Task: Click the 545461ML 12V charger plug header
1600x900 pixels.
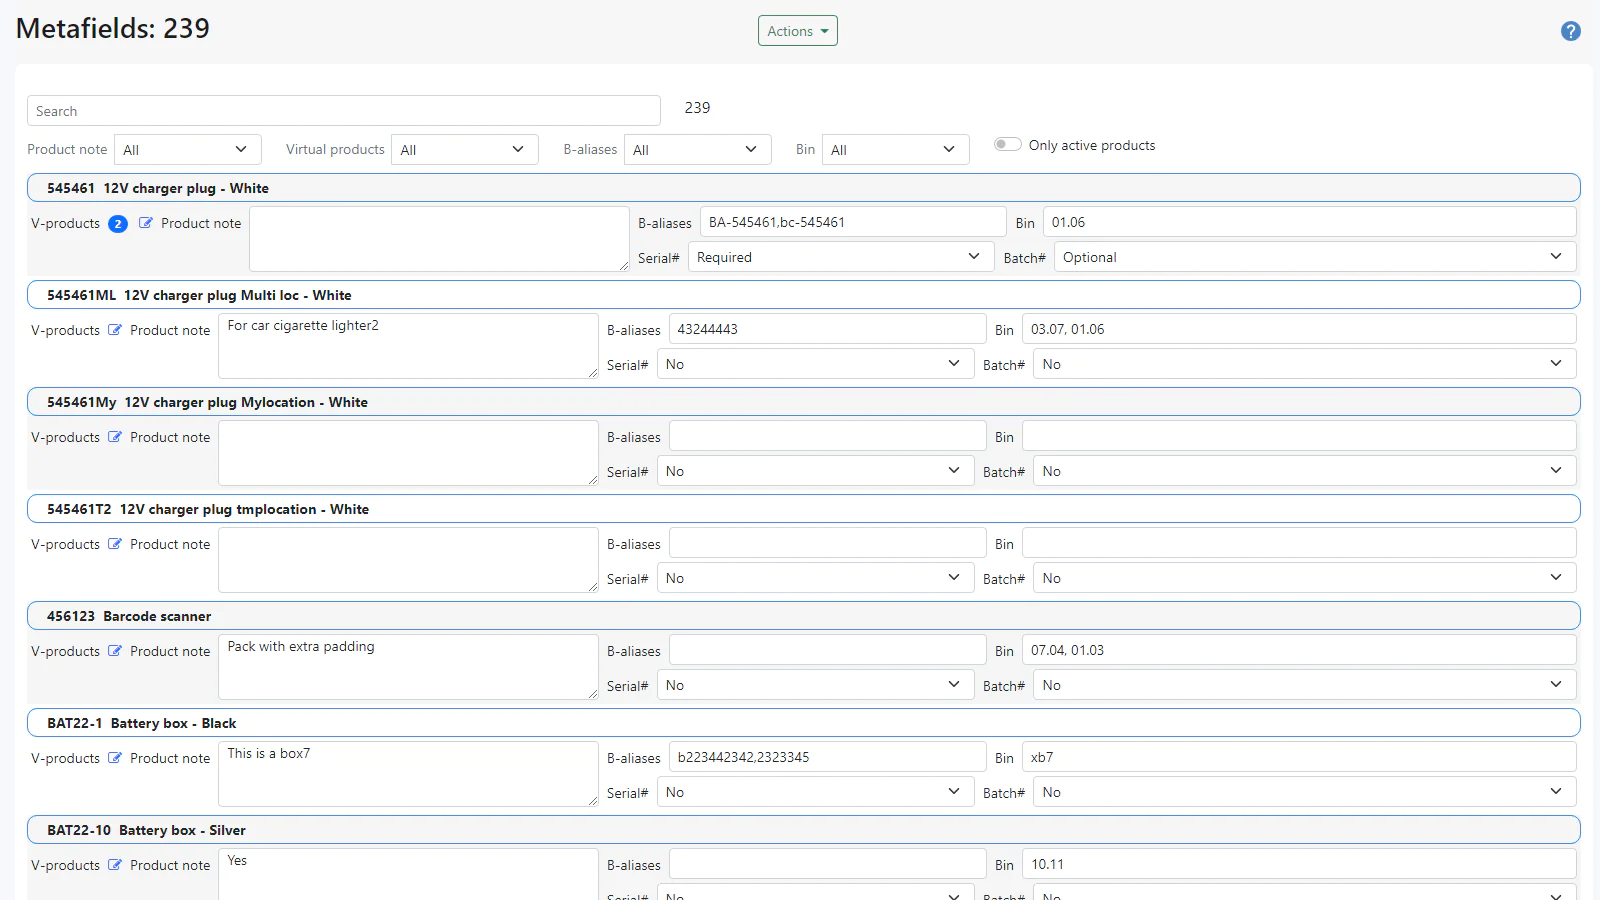Action: click(x=803, y=295)
